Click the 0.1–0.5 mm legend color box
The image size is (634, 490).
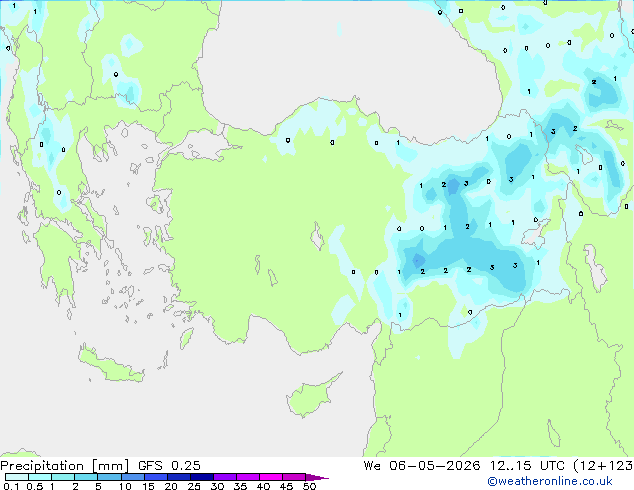(x=17, y=477)
